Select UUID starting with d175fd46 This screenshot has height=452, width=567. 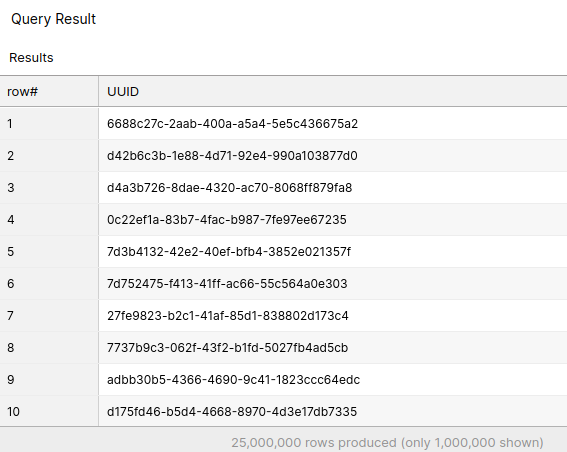pos(232,412)
